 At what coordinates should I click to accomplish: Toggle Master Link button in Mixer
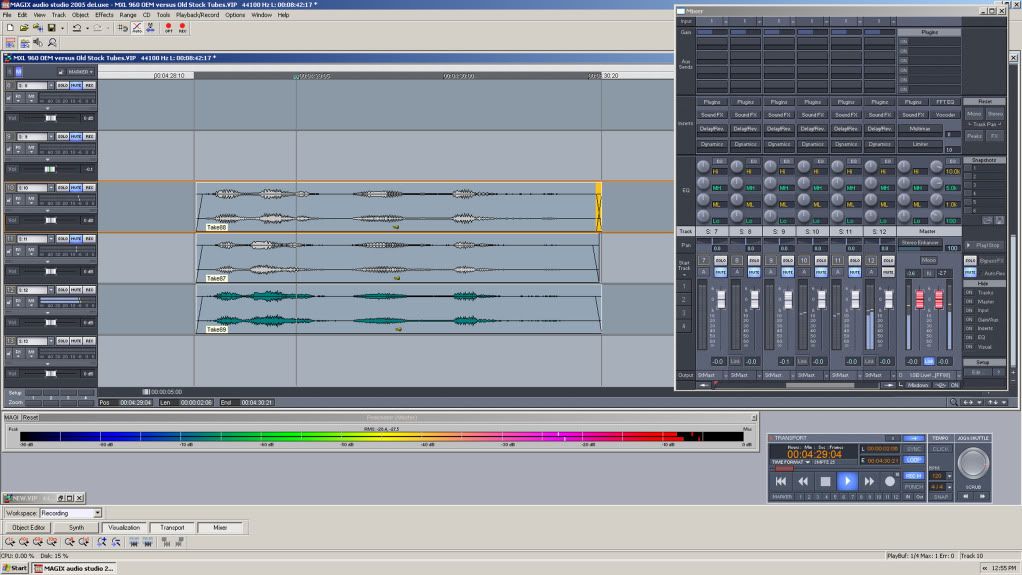[928, 361]
